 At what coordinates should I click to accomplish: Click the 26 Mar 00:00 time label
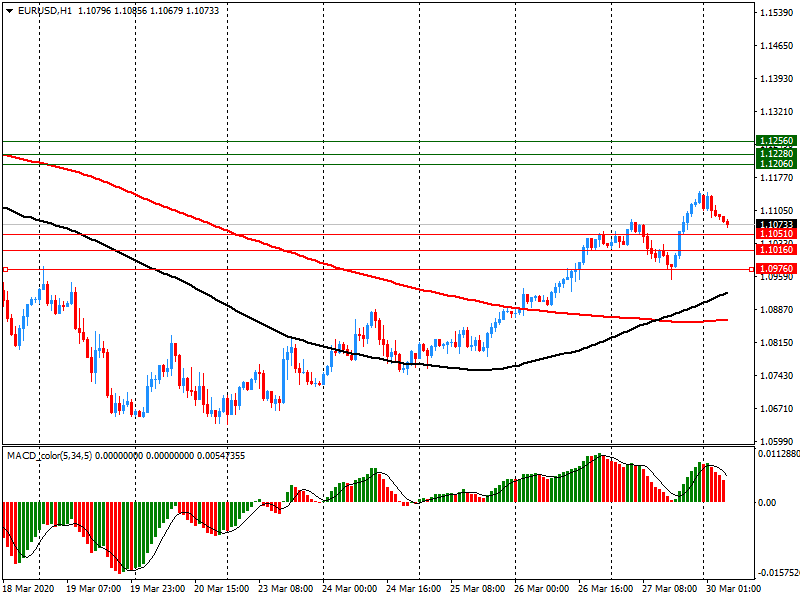541,589
